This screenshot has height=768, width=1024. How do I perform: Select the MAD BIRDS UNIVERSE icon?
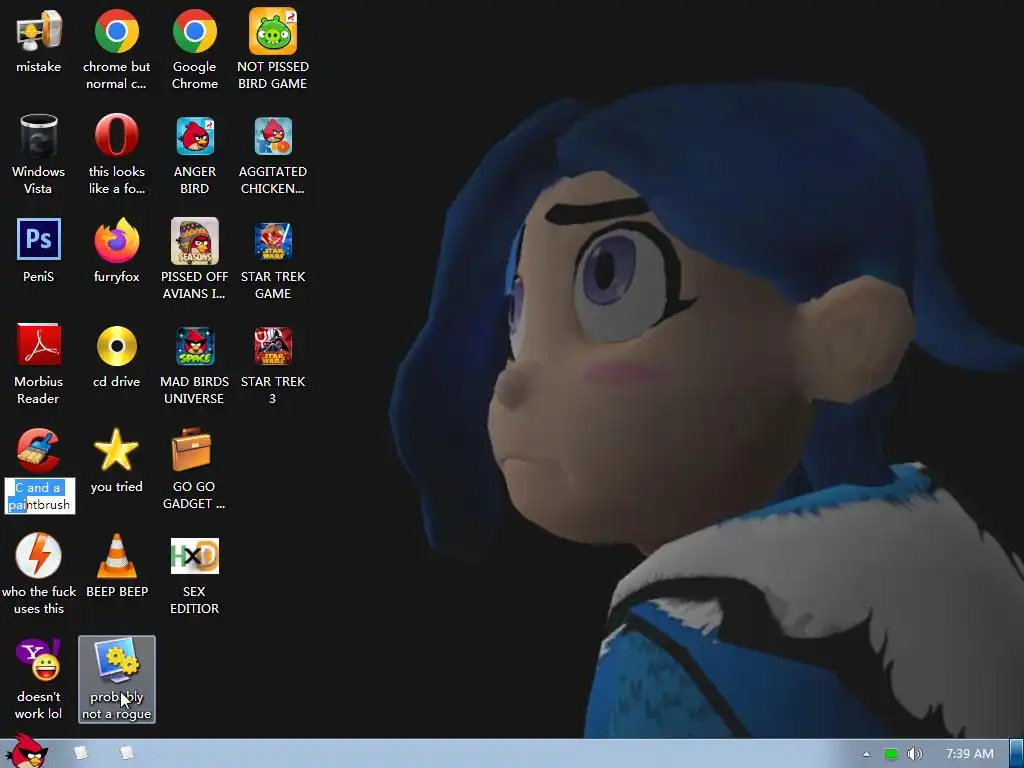[x=195, y=346]
